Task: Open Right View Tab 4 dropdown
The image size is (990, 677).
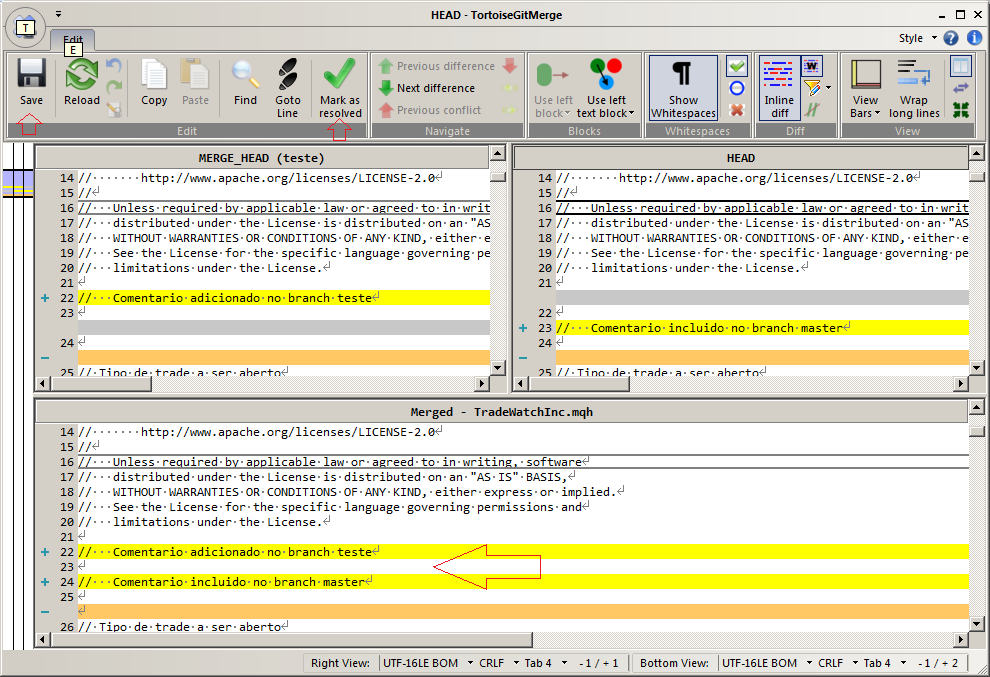Action: pos(546,663)
